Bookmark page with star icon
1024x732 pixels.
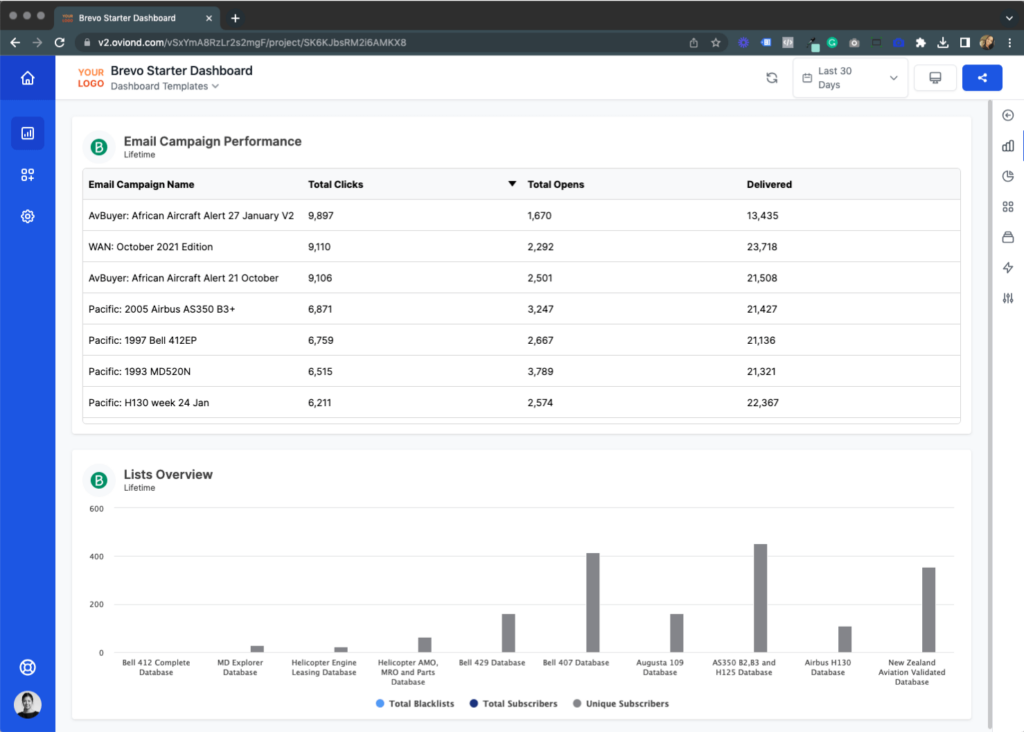pyautogui.click(x=716, y=42)
